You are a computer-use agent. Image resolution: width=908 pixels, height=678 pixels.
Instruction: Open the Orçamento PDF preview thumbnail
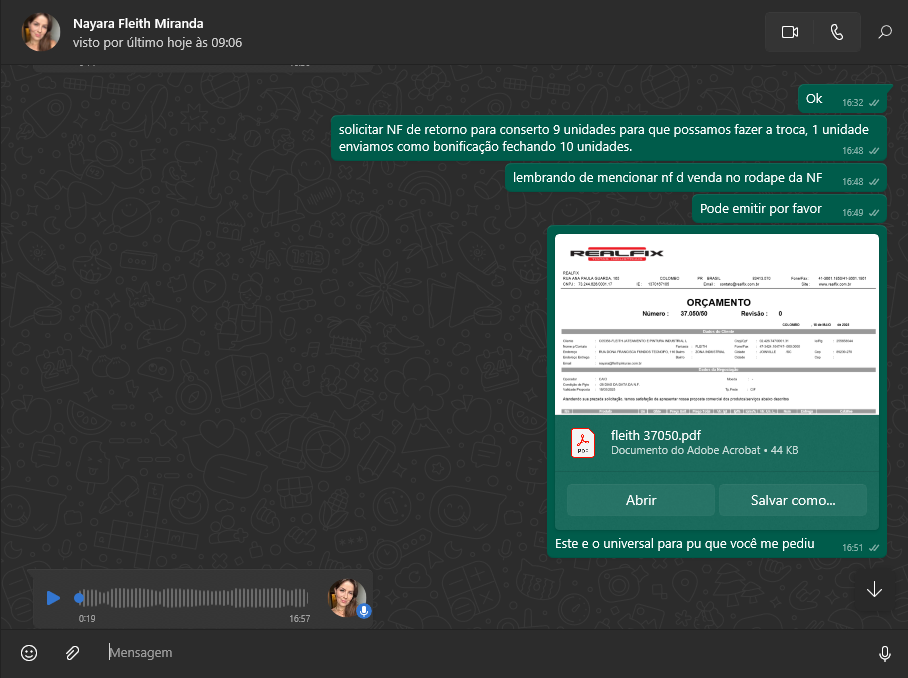tap(717, 324)
